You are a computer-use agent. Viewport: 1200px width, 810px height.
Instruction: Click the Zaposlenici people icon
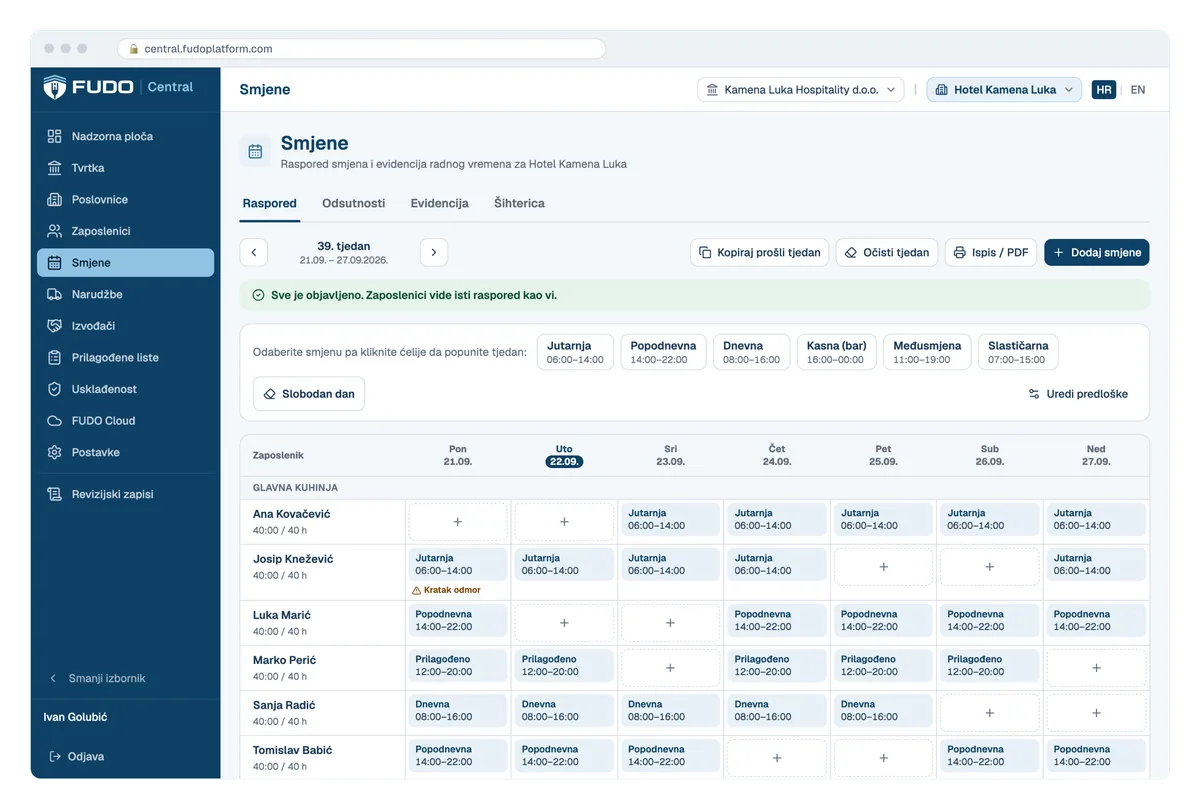pyautogui.click(x=55, y=231)
